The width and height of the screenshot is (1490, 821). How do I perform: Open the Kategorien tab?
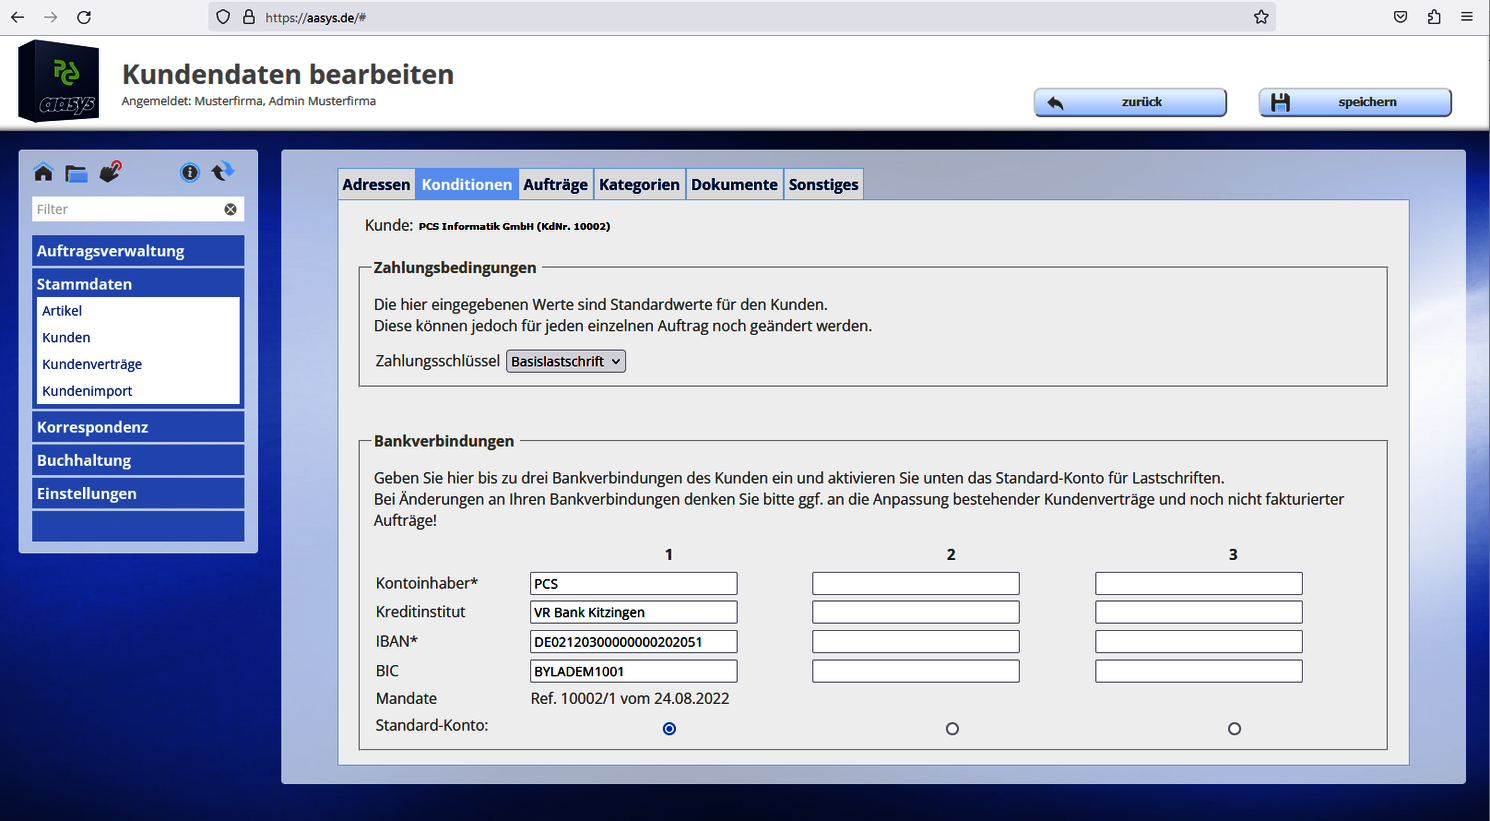[x=639, y=184]
